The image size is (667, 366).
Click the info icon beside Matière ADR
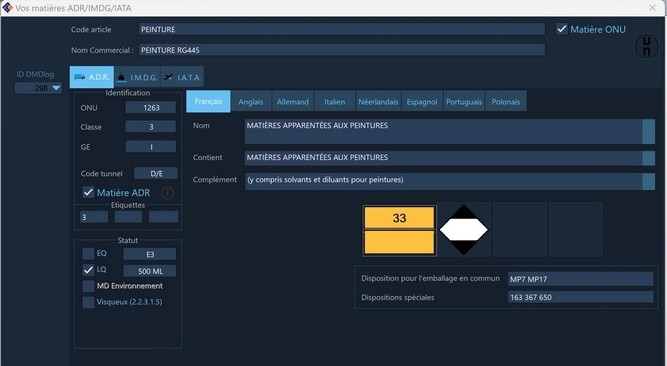pos(167,193)
